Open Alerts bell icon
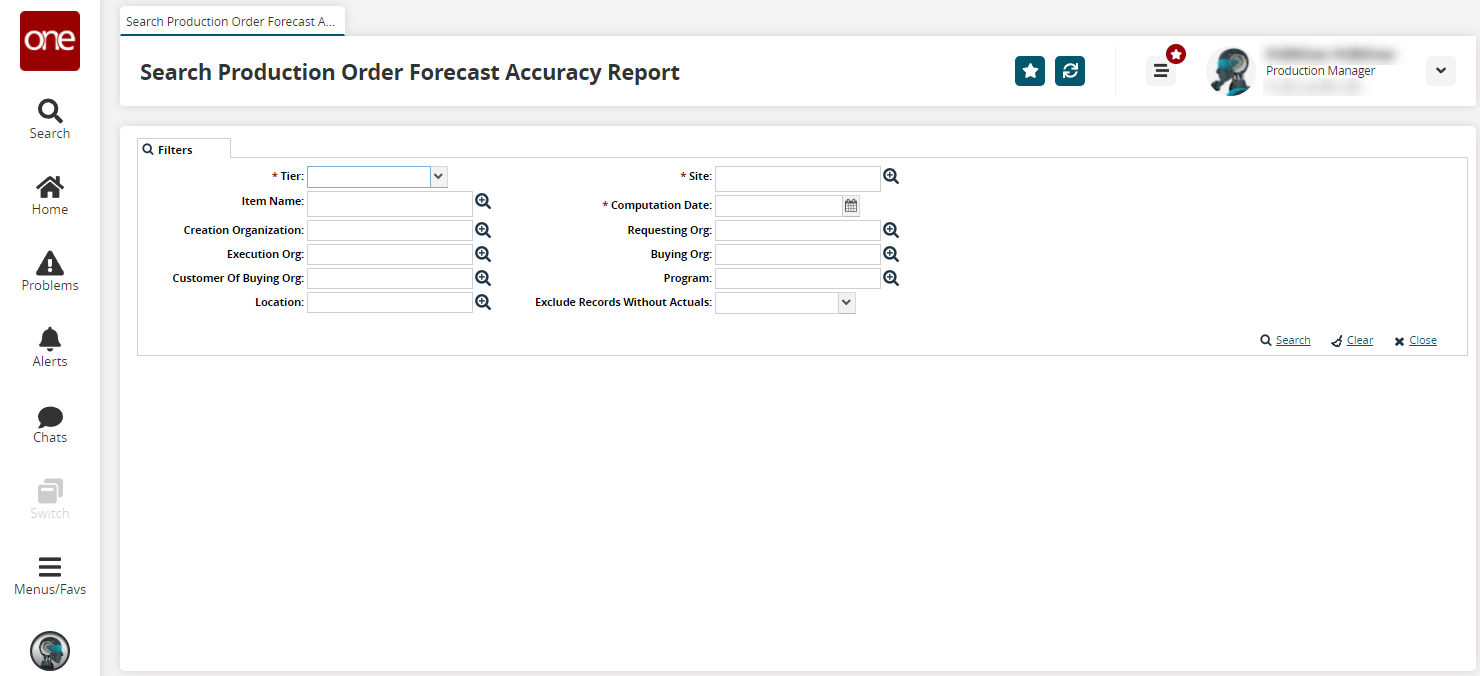Viewport: 1480px width, 676px height. point(49,339)
